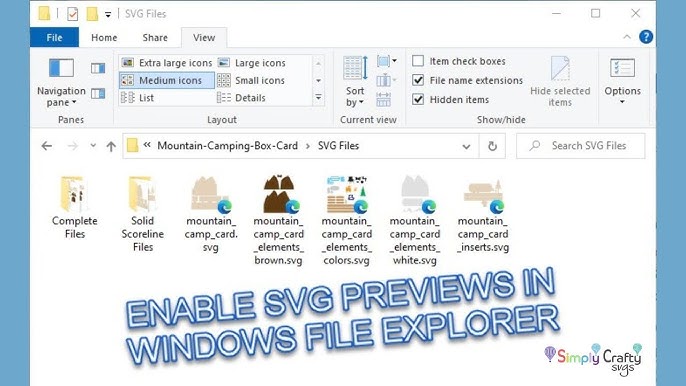Uncheck Hidden items
686x386 pixels.
point(451,100)
